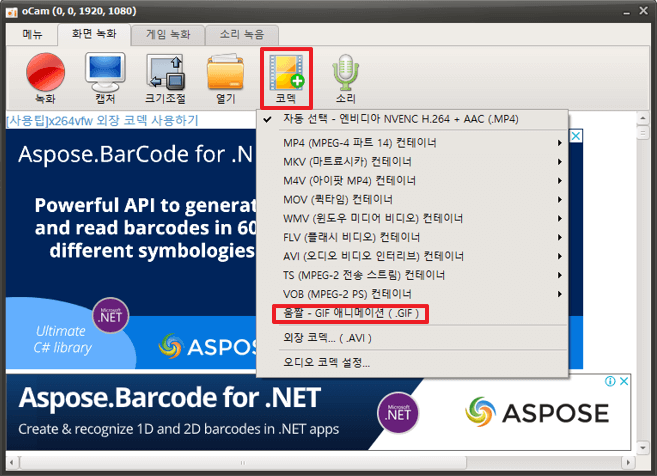This screenshot has width=657, height=476.
Task: Click the vertical scrollbar down arrow
Action: click(643, 448)
